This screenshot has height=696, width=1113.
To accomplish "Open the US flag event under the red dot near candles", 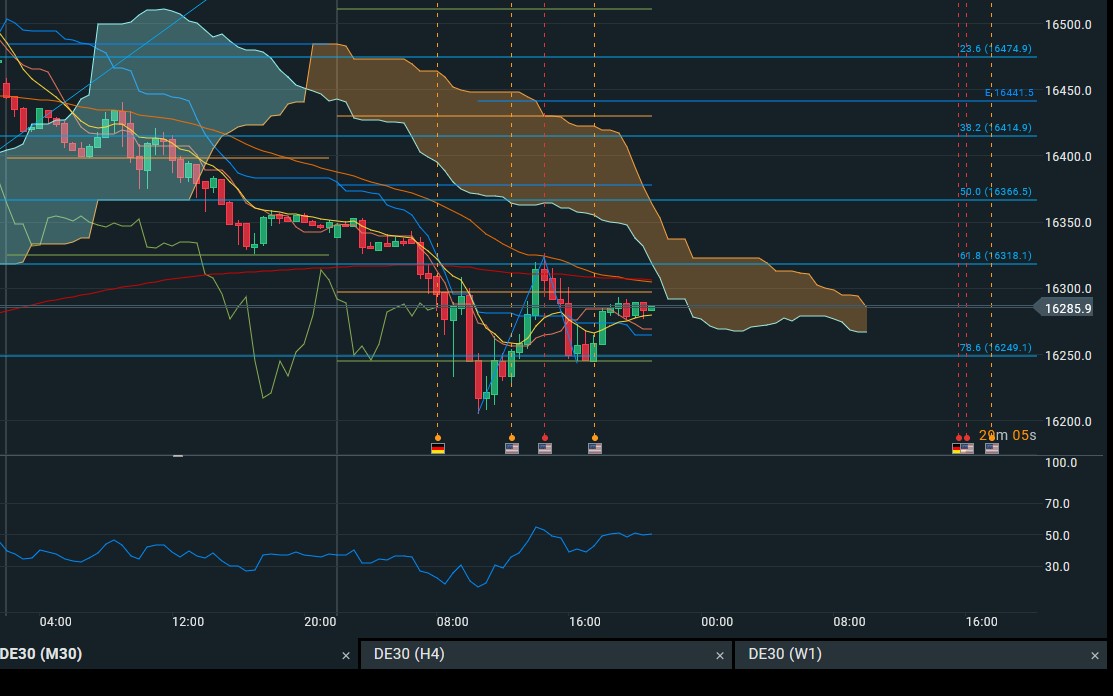I will coord(545,448).
